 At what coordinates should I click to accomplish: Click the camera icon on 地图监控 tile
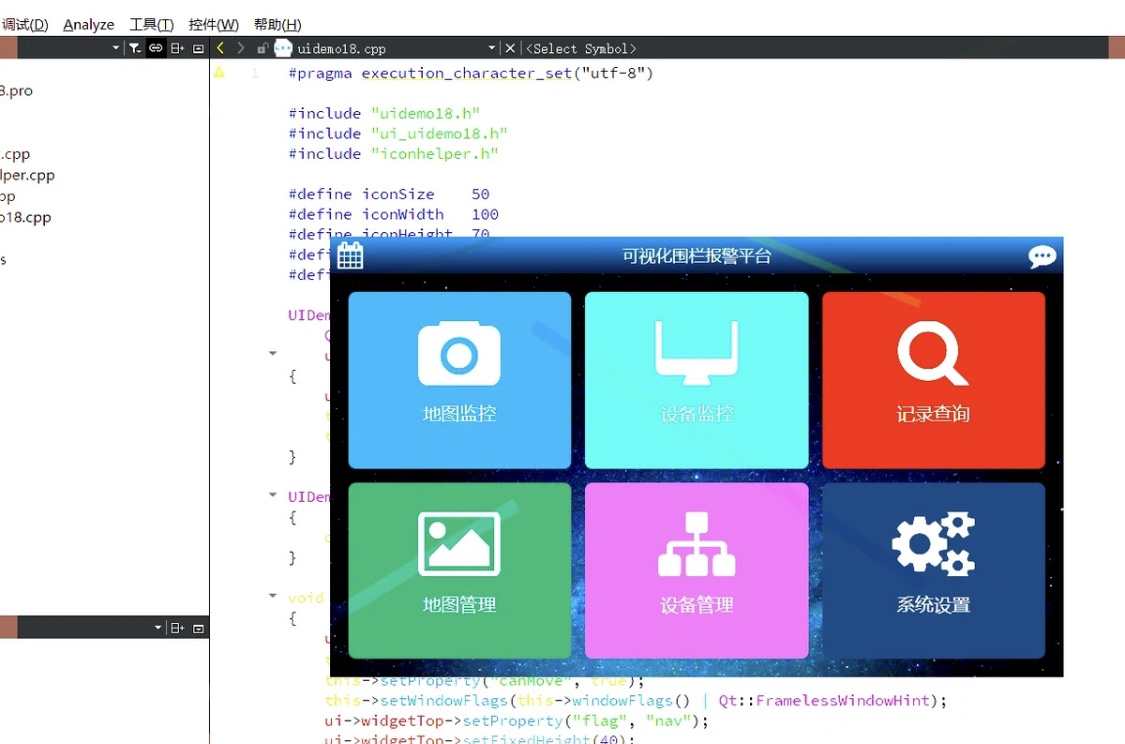[459, 351]
